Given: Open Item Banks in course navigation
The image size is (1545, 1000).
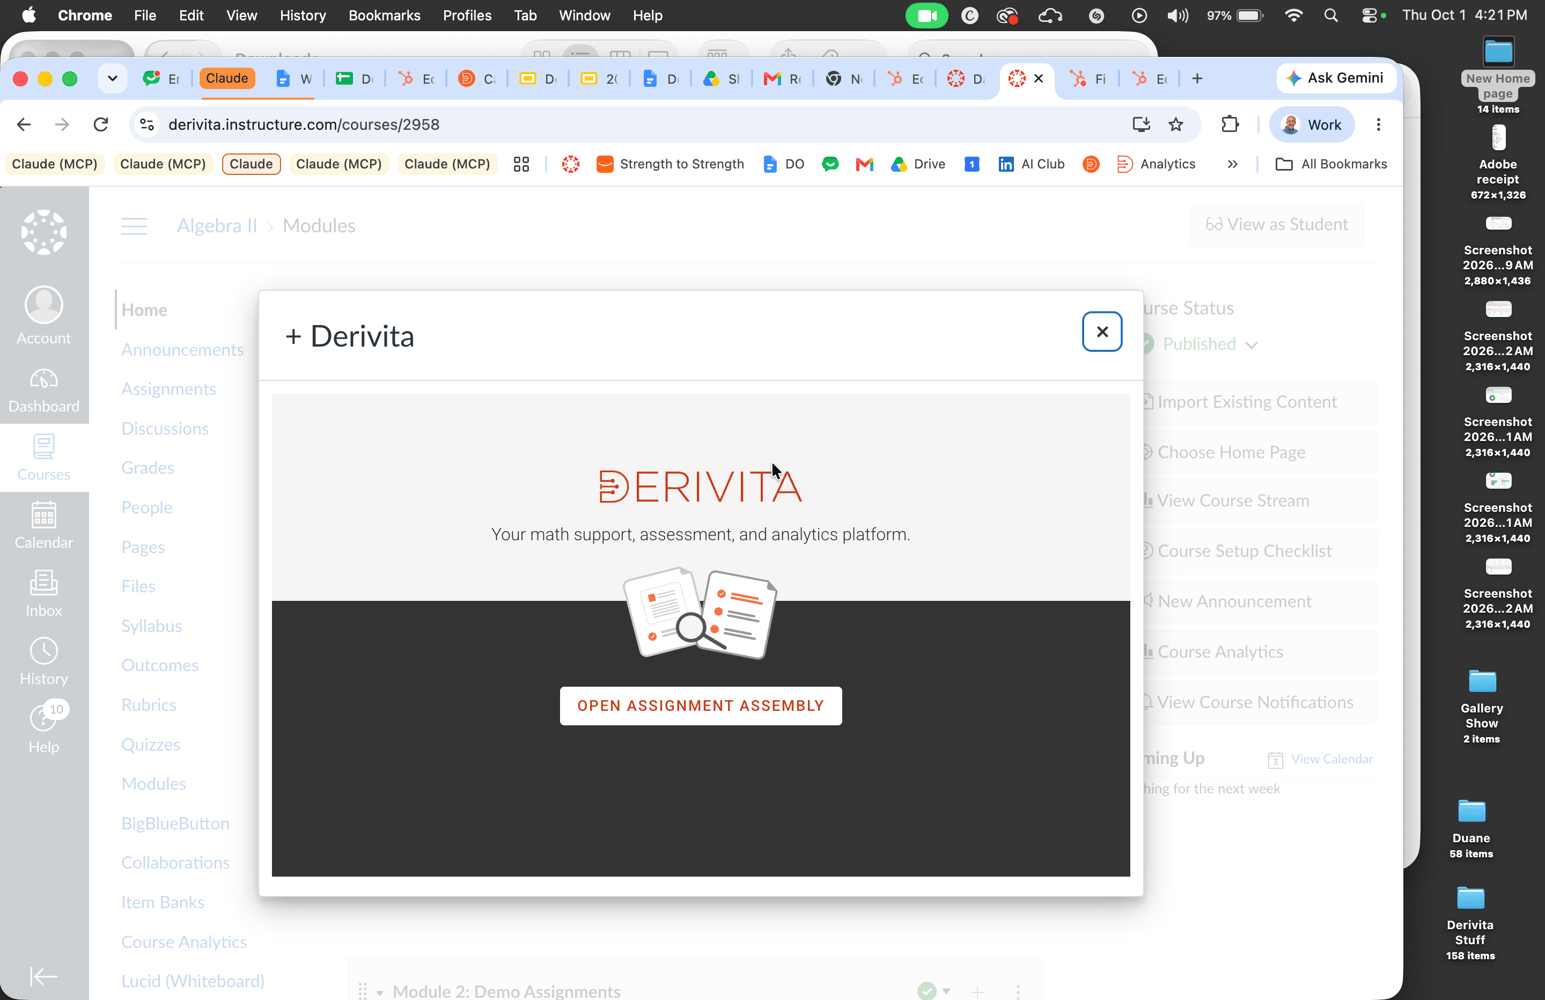Looking at the screenshot, I should click(162, 902).
